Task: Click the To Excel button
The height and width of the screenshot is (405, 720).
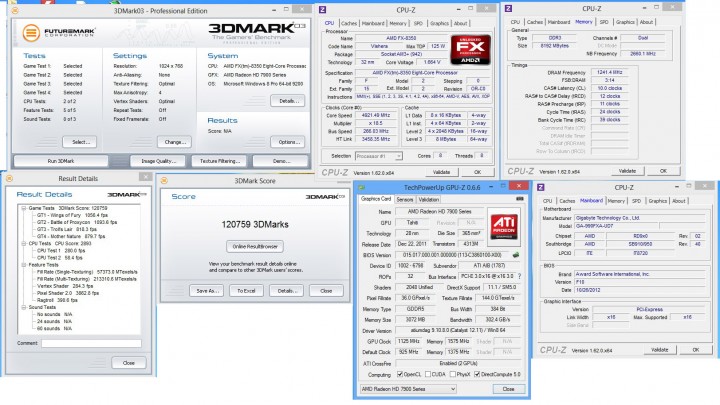Action: tap(247, 291)
